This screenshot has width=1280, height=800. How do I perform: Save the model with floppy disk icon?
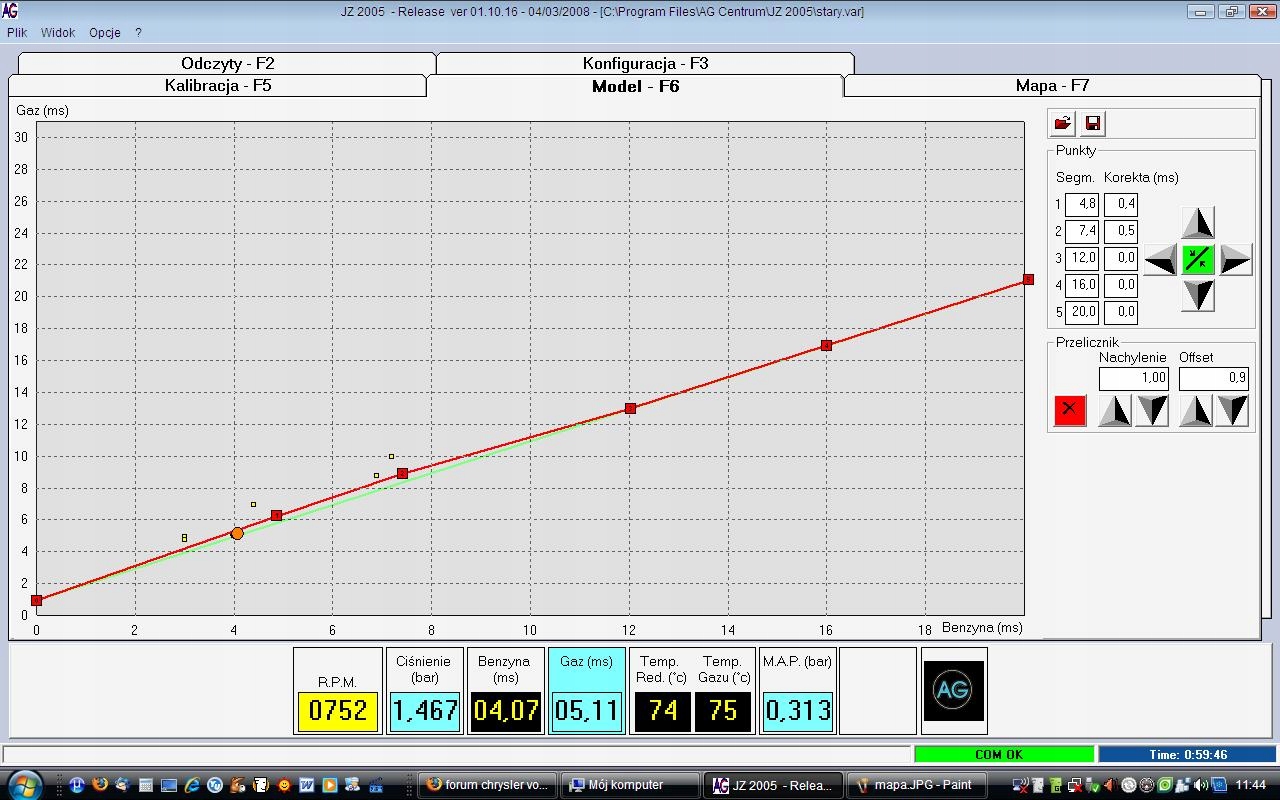[x=1093, y=123]
